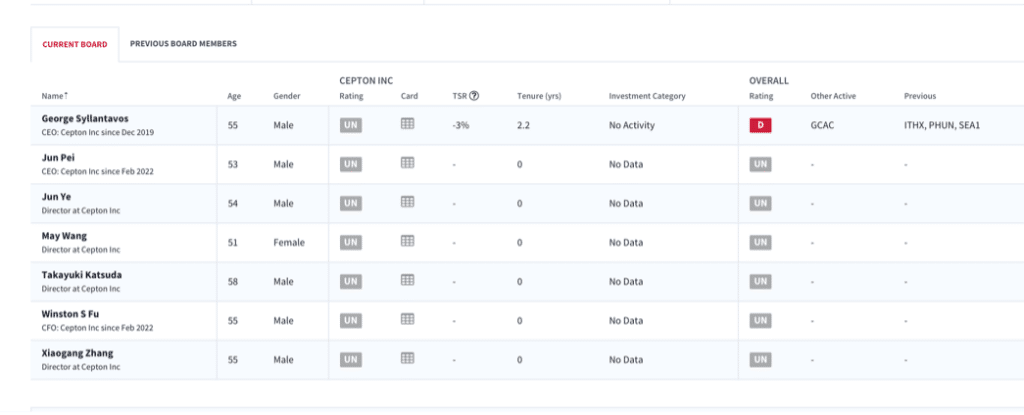Image resolution: width=1024 pixels, height=415 pixels.
Task: Click the previous companies ITHX, PHUN, SEA1
Action: pos(942,125)
